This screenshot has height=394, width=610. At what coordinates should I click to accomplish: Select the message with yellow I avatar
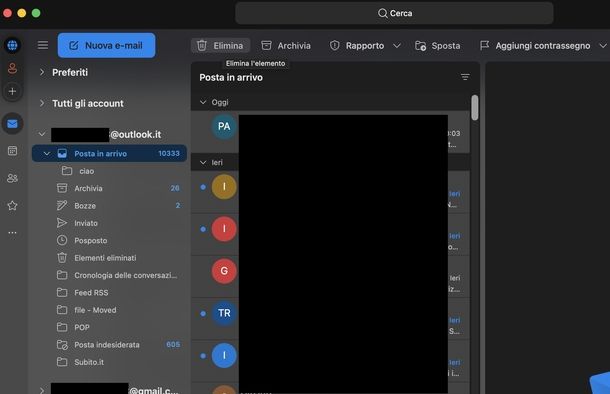[330, 193]
